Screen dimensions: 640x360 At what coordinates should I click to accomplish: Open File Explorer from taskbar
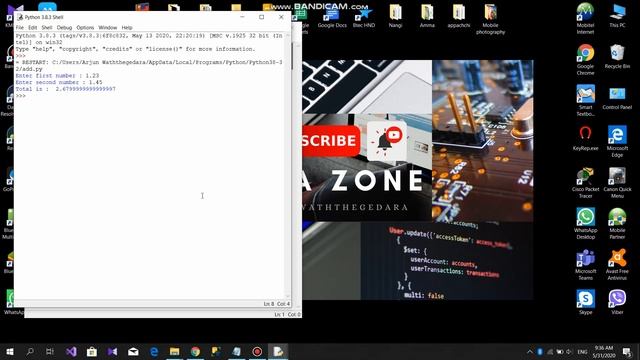174,351
